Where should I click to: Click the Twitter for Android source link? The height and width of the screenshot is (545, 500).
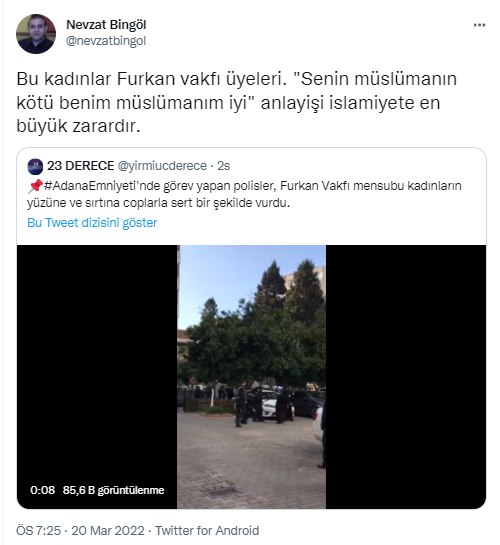(x=207, y=531)
